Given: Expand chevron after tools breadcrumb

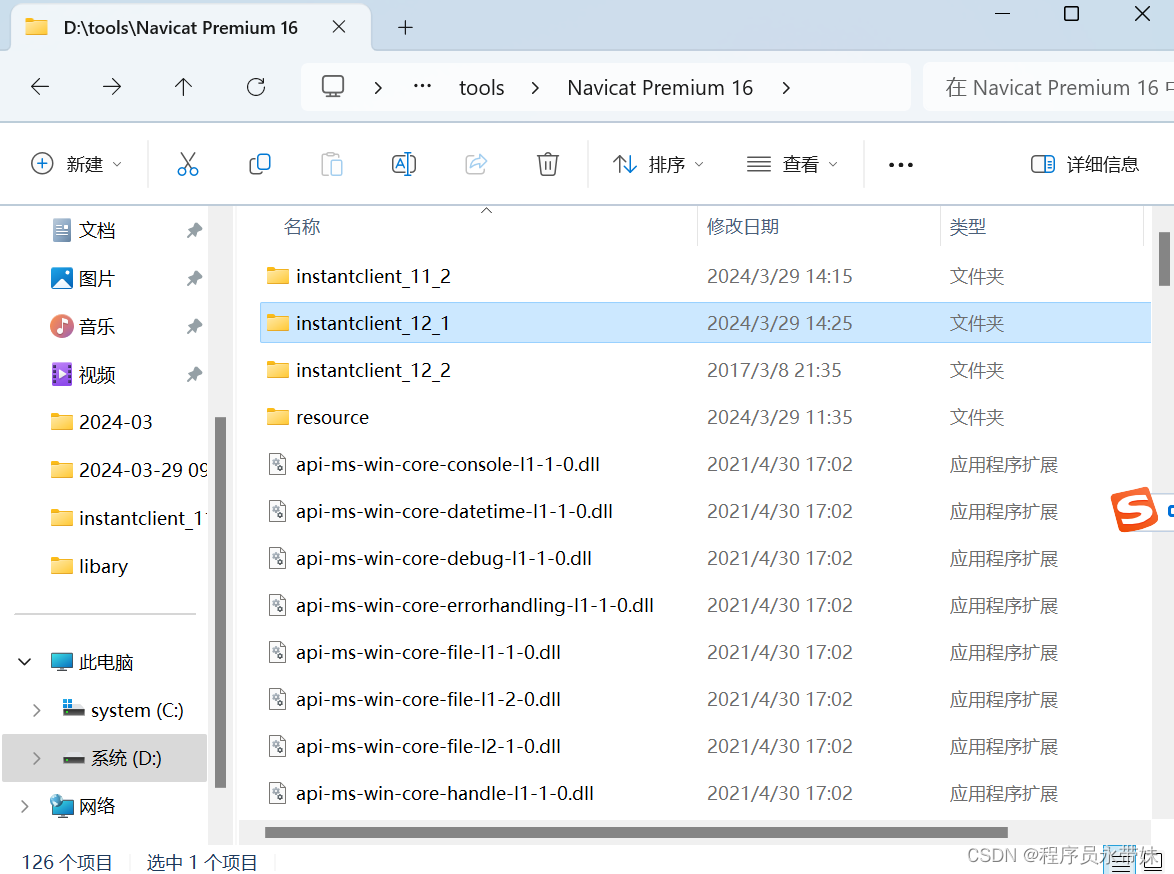Looking at the screenshot, I should coord(535,88).
